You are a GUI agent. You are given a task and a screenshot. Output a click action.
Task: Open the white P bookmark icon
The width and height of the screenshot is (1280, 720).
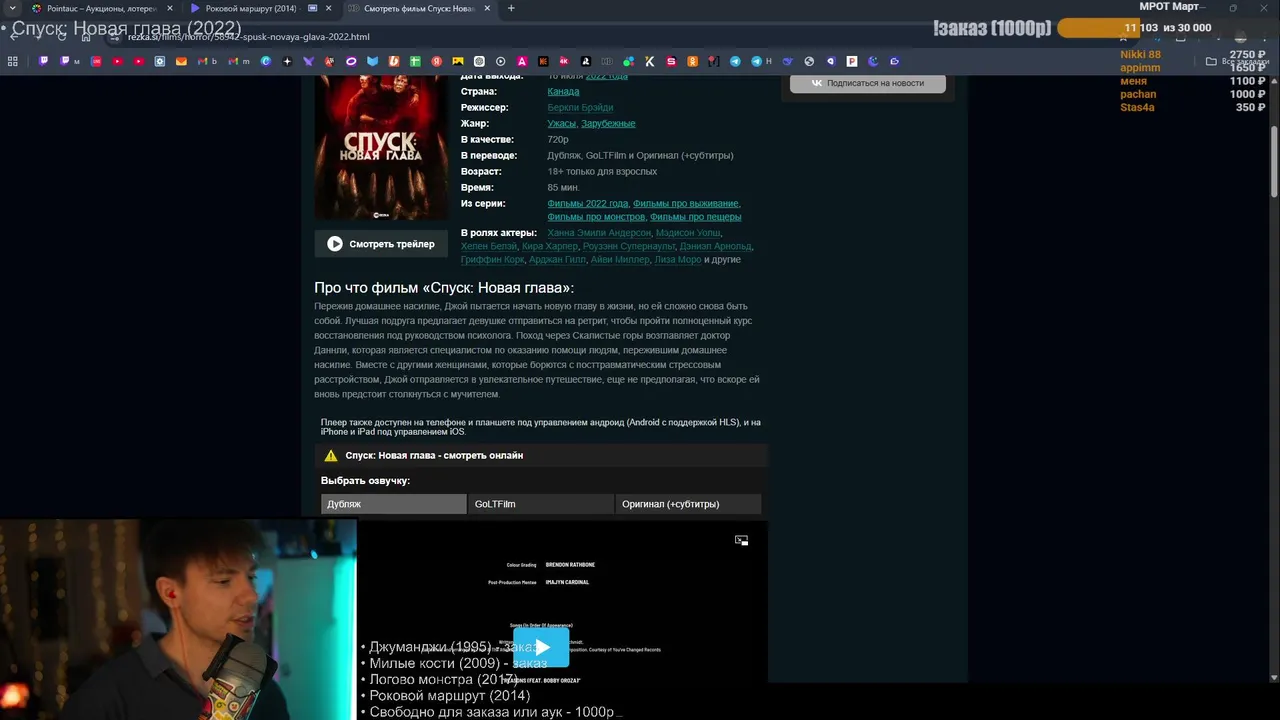(852, 61)
